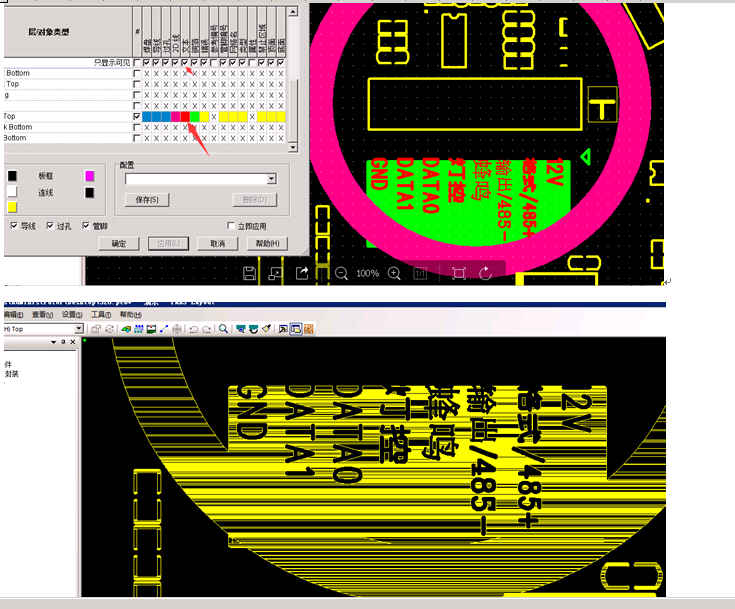
Task: Toggle the Output Window icon
Action: click(283, 329)
